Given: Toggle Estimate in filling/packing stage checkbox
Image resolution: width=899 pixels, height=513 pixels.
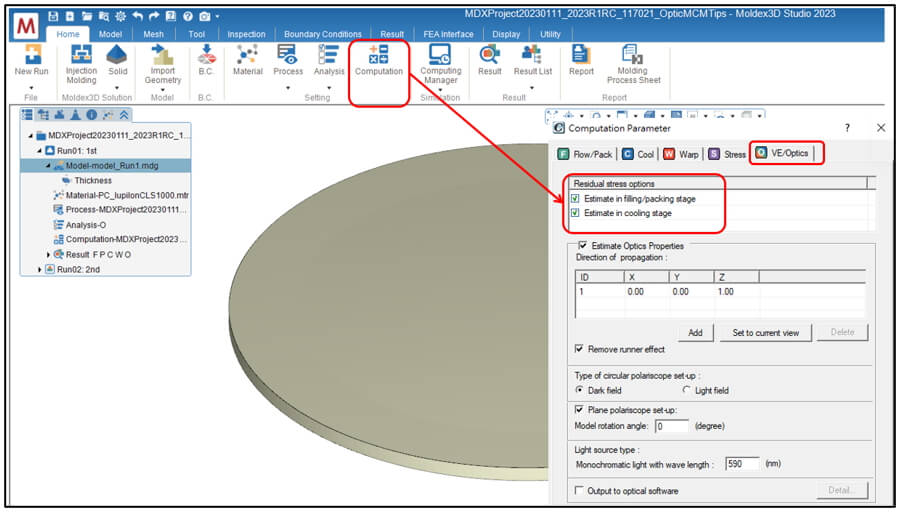Looking at the screenshot, I should (575, 199).
